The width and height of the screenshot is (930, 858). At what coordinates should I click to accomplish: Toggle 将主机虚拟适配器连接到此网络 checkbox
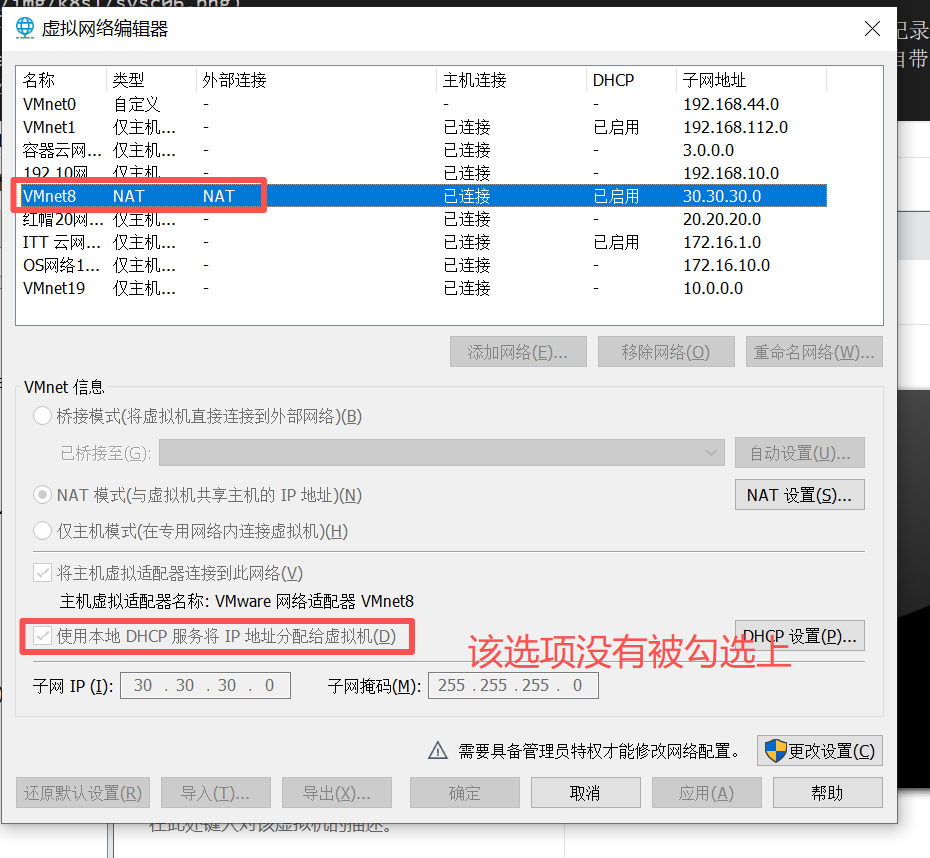click(x=42, y=573)
